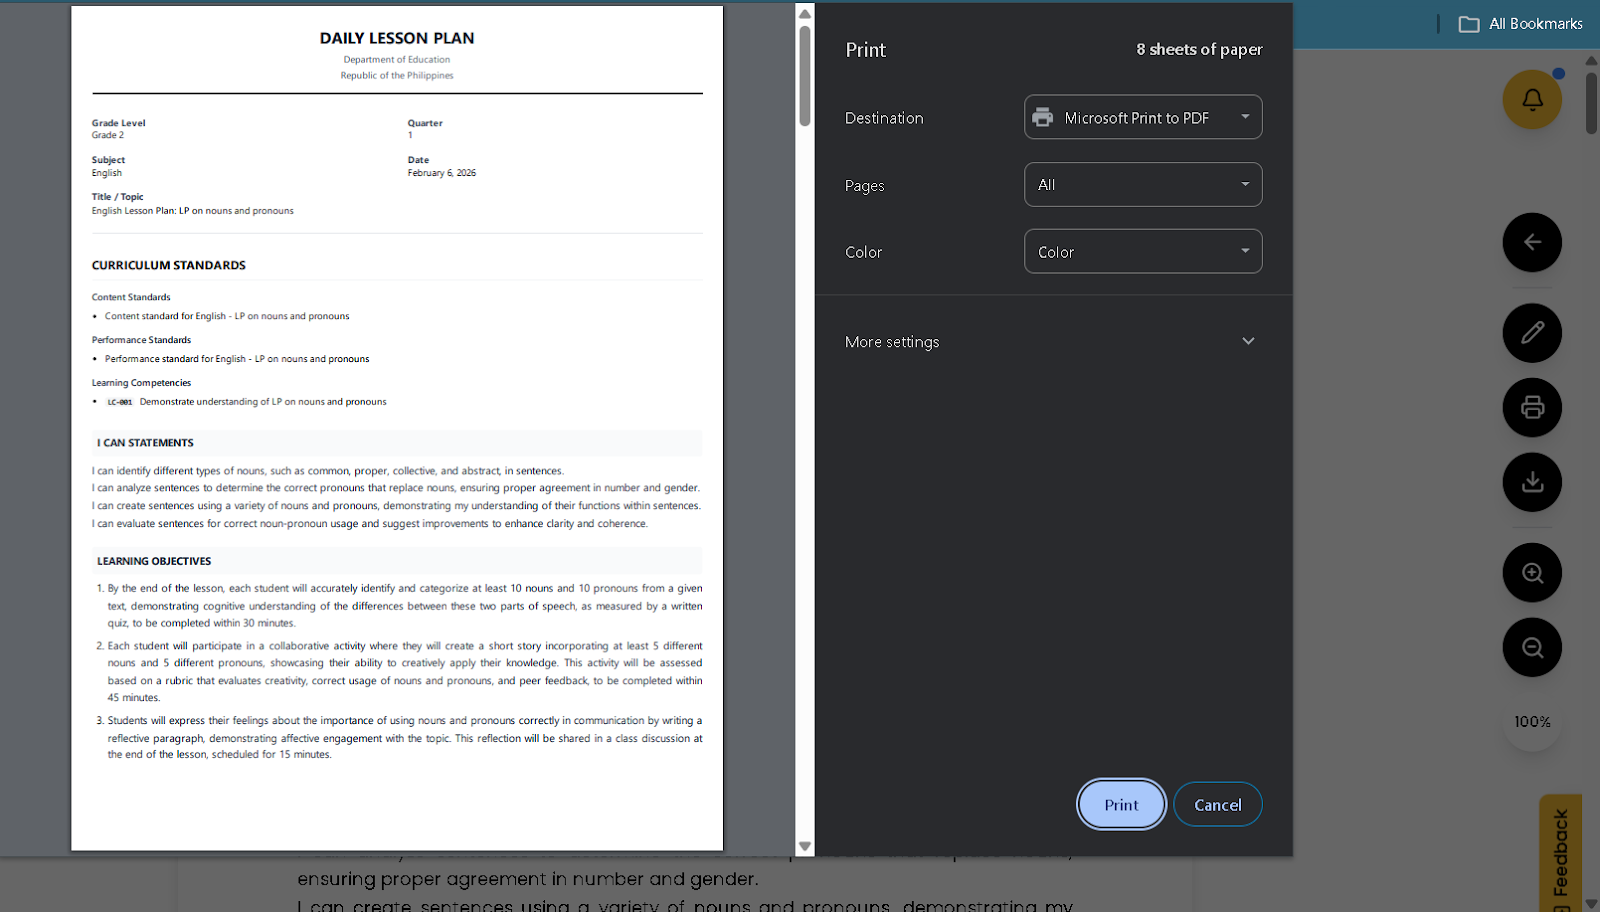Click the back arrow round button

[1531, 242]
